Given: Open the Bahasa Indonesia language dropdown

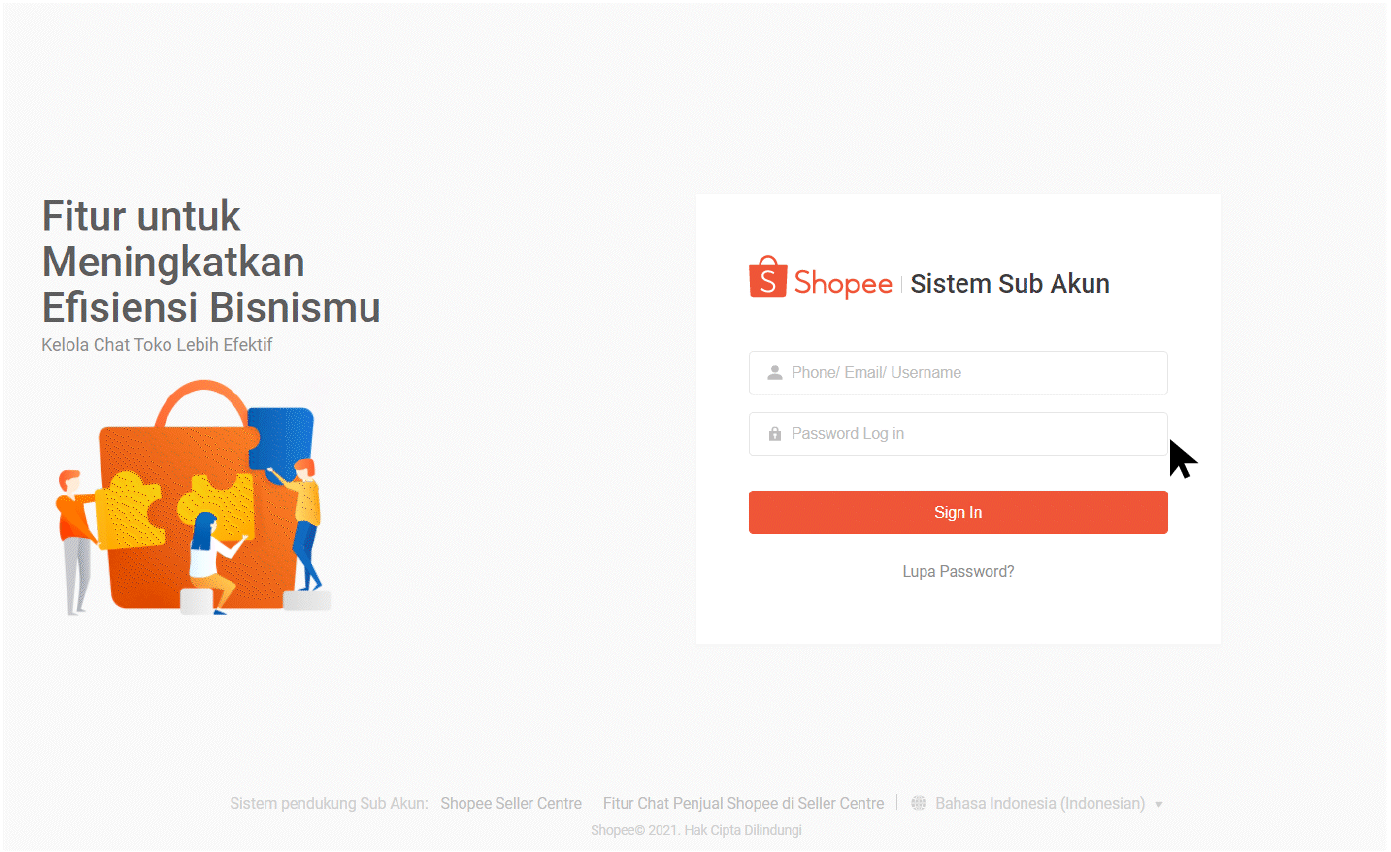Looking at the screenshot, I should [x=1040, y=804].
